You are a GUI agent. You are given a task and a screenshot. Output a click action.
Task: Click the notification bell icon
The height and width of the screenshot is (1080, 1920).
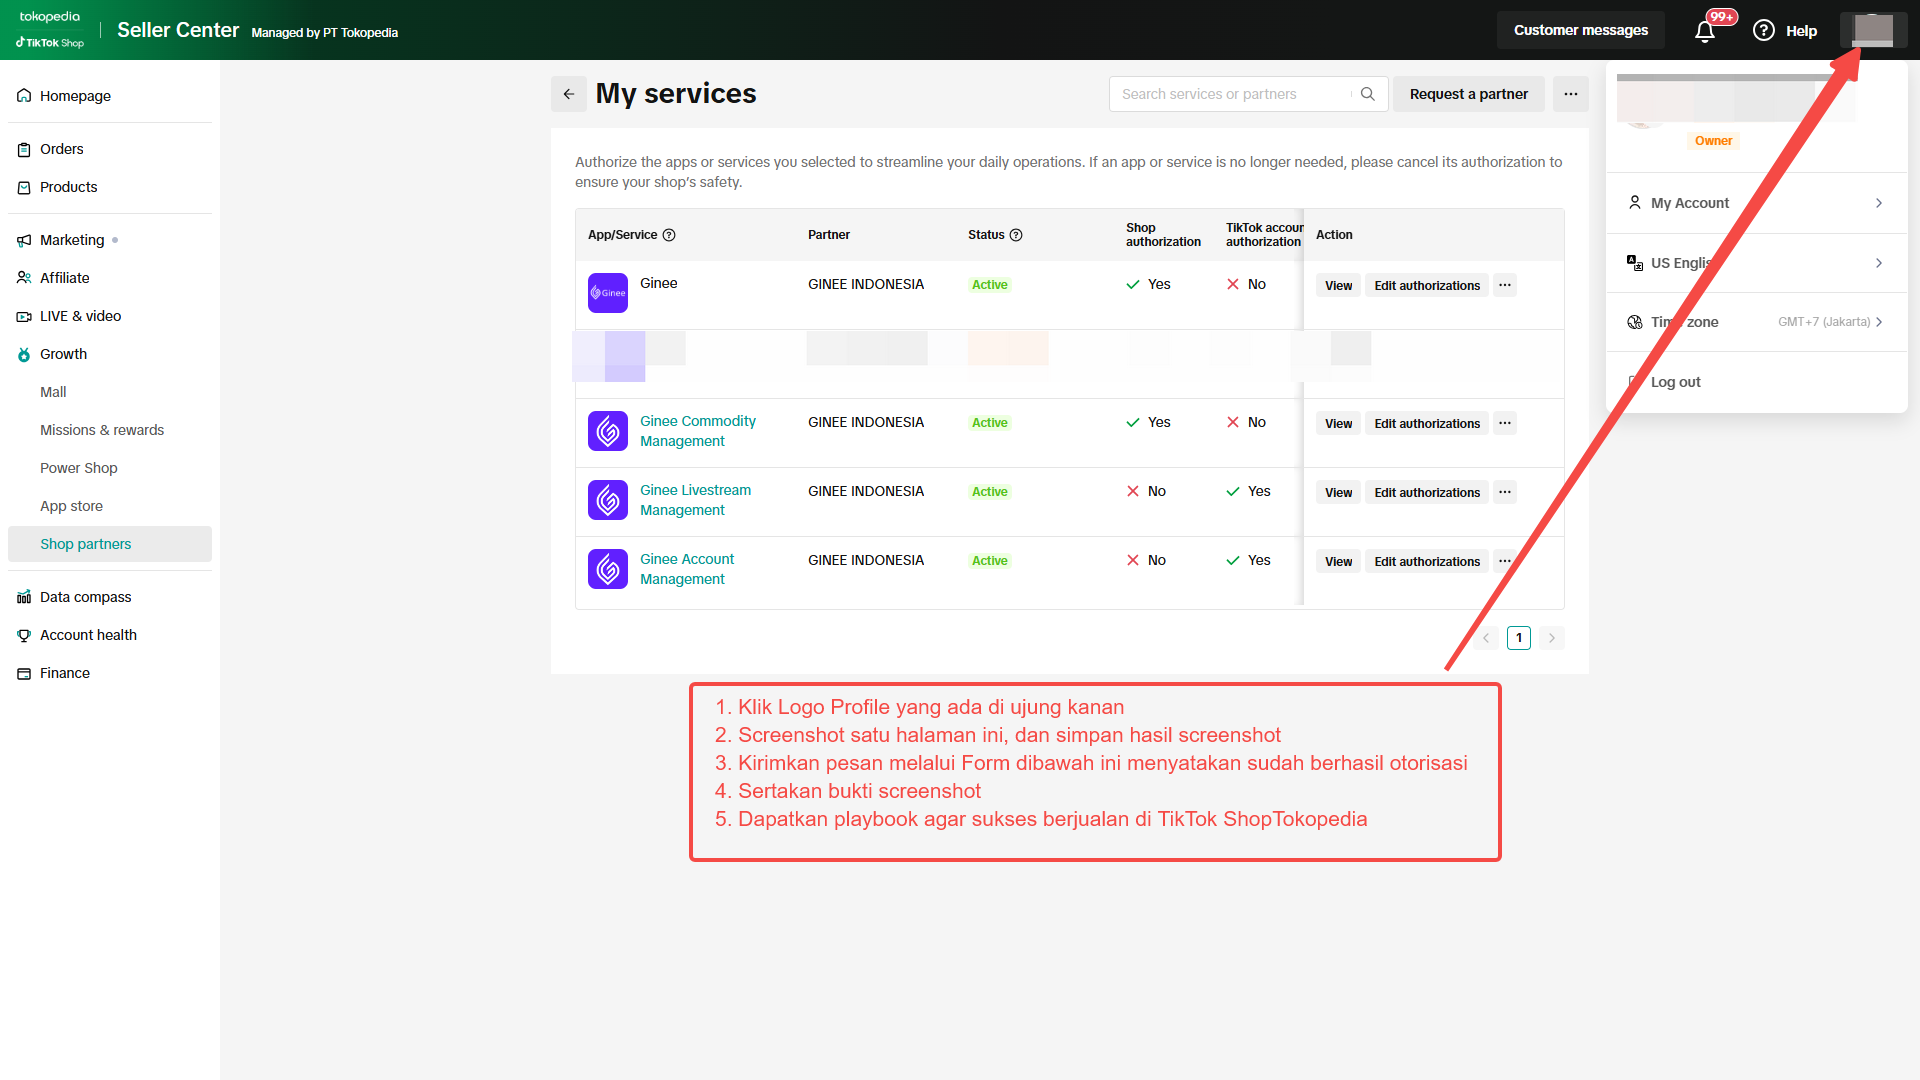point(1705,31)
